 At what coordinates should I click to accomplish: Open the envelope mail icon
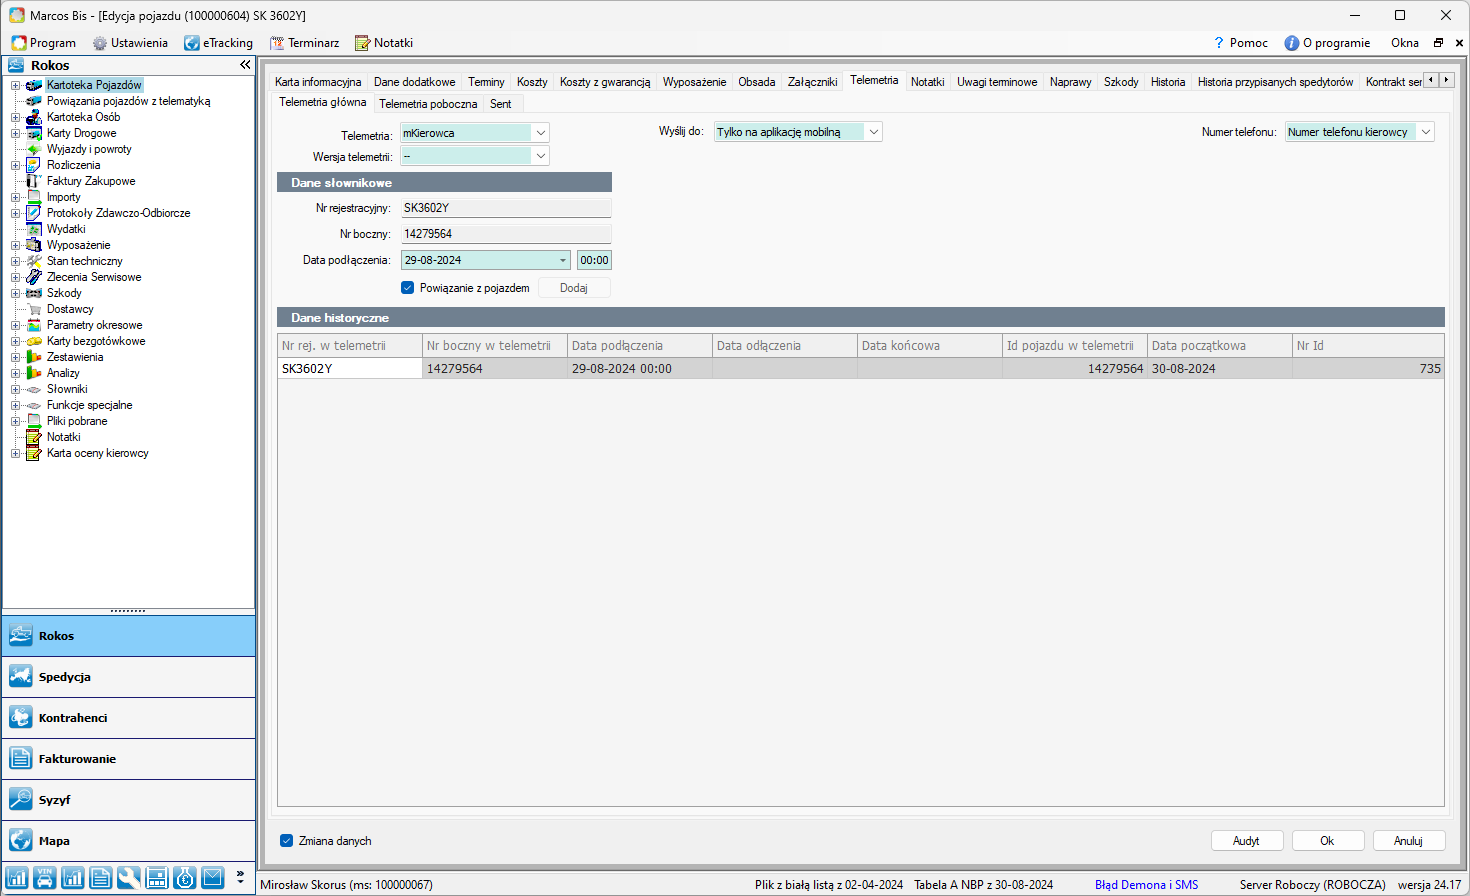[212, 878]
